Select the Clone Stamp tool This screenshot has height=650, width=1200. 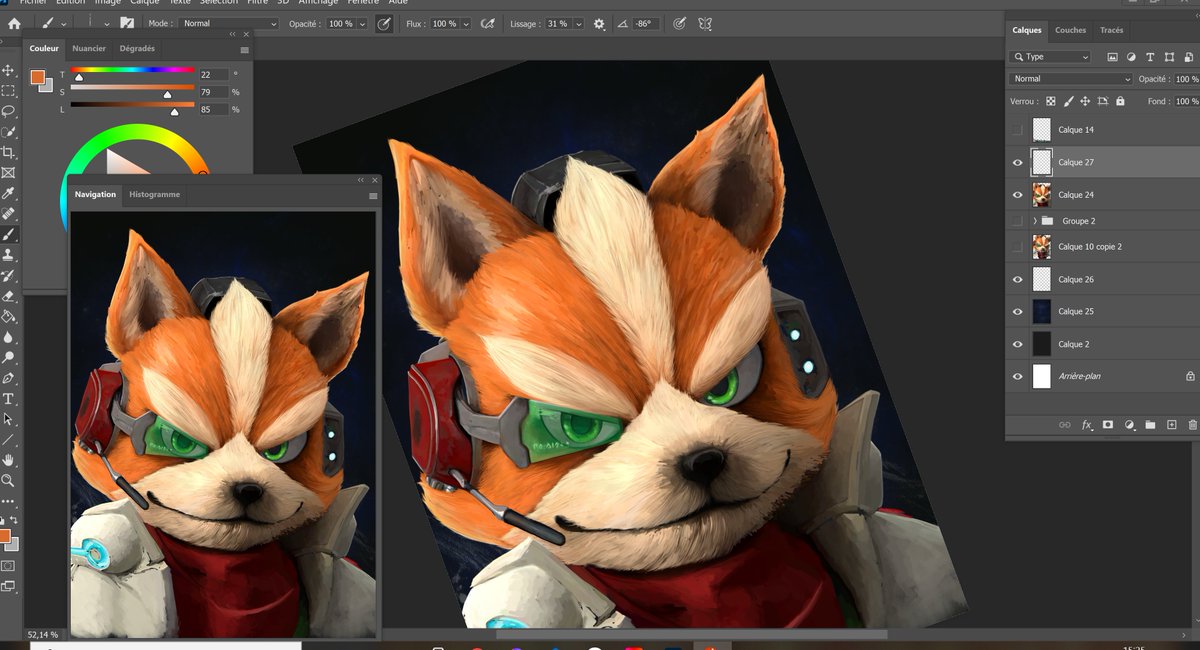pyautogui.click(x=8, y=254)
